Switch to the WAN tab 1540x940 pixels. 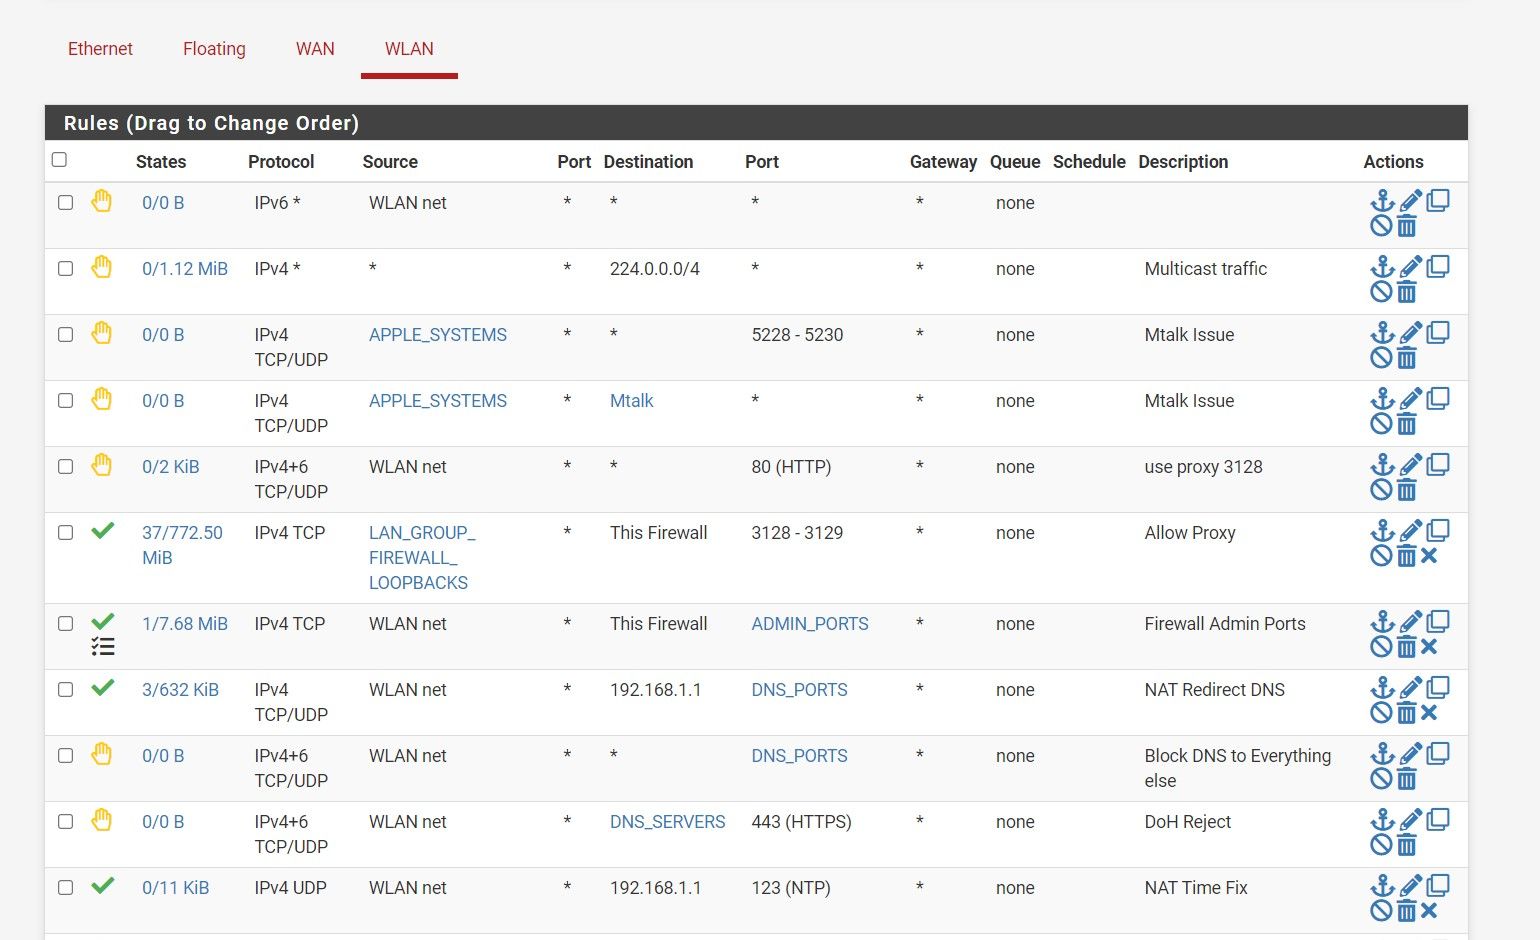coord(315,49)
